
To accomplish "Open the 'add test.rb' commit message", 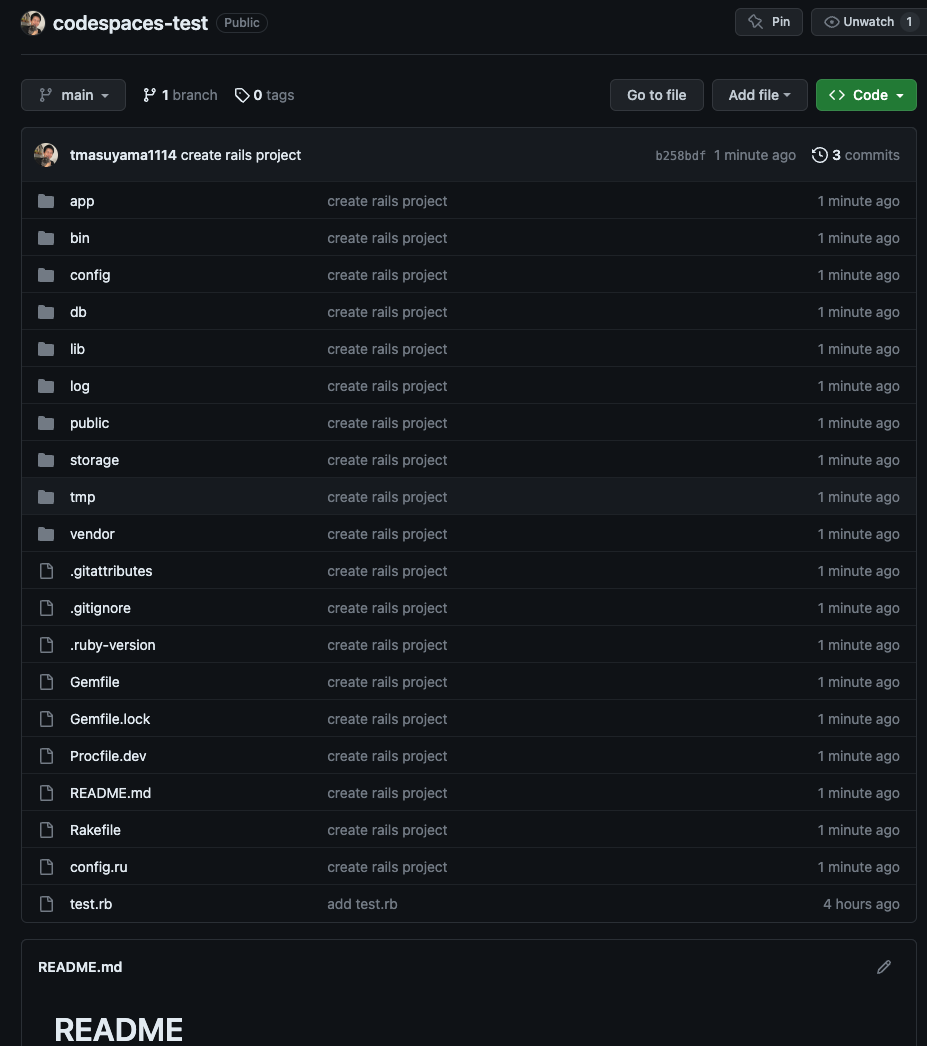I will pos(362,904).
